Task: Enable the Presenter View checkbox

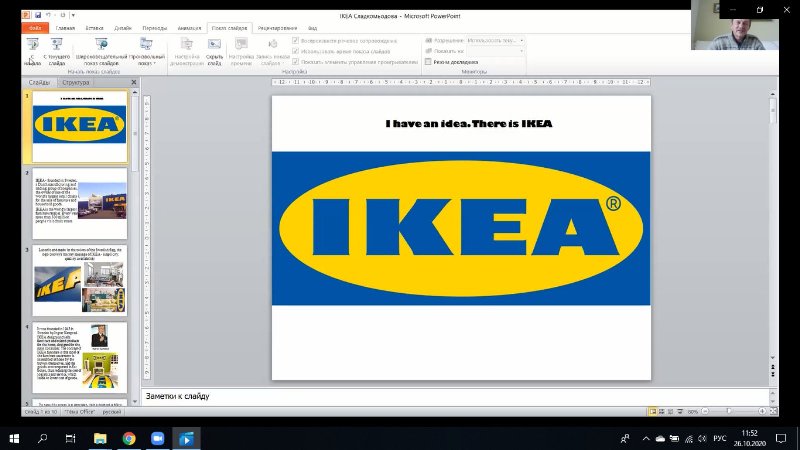Action: tap(429, 61)
